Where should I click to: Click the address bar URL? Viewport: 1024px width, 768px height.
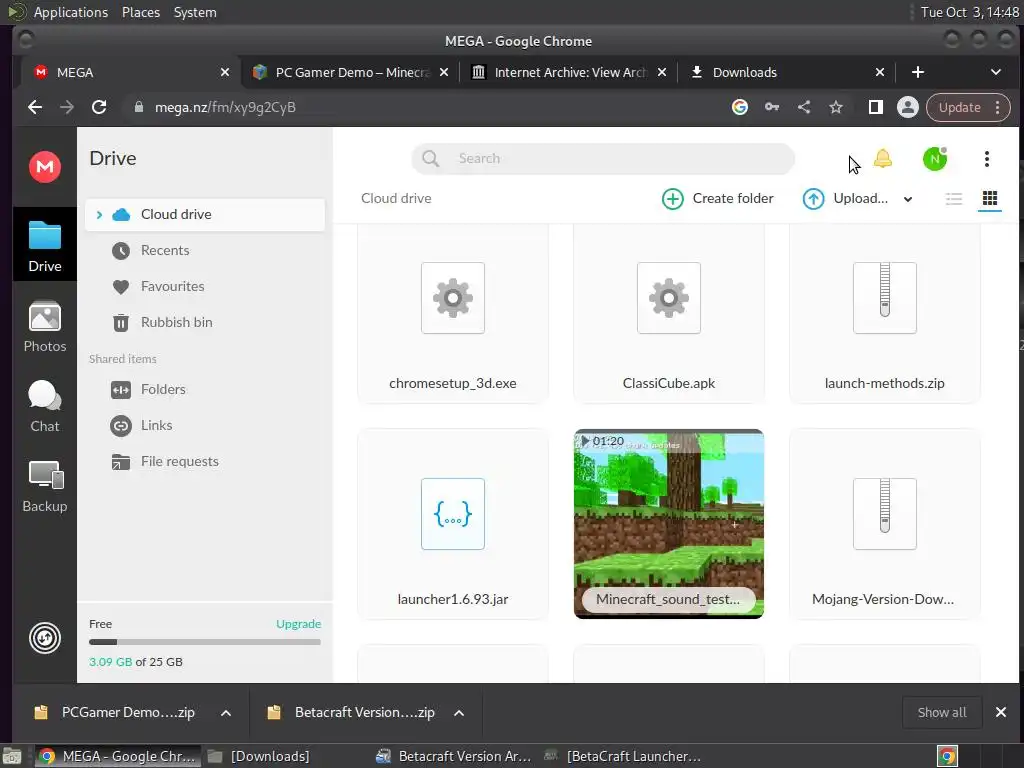point(225,107)
